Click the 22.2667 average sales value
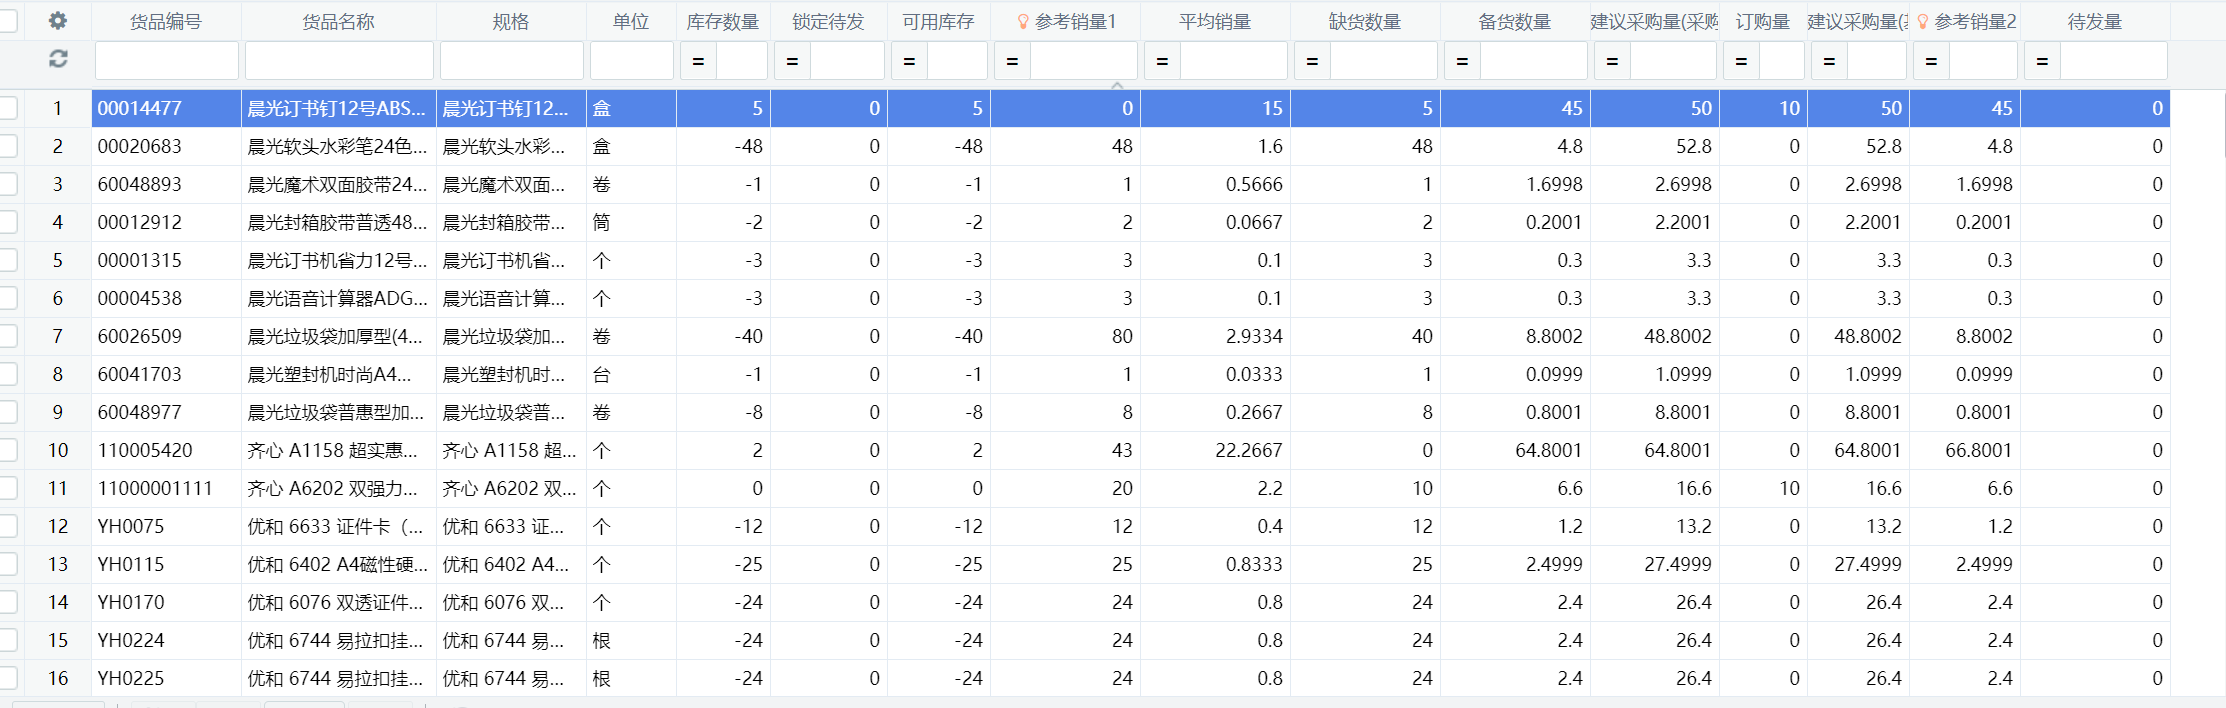Image resolution: width=2226 pixels, height=708 pixels. 1248,450
